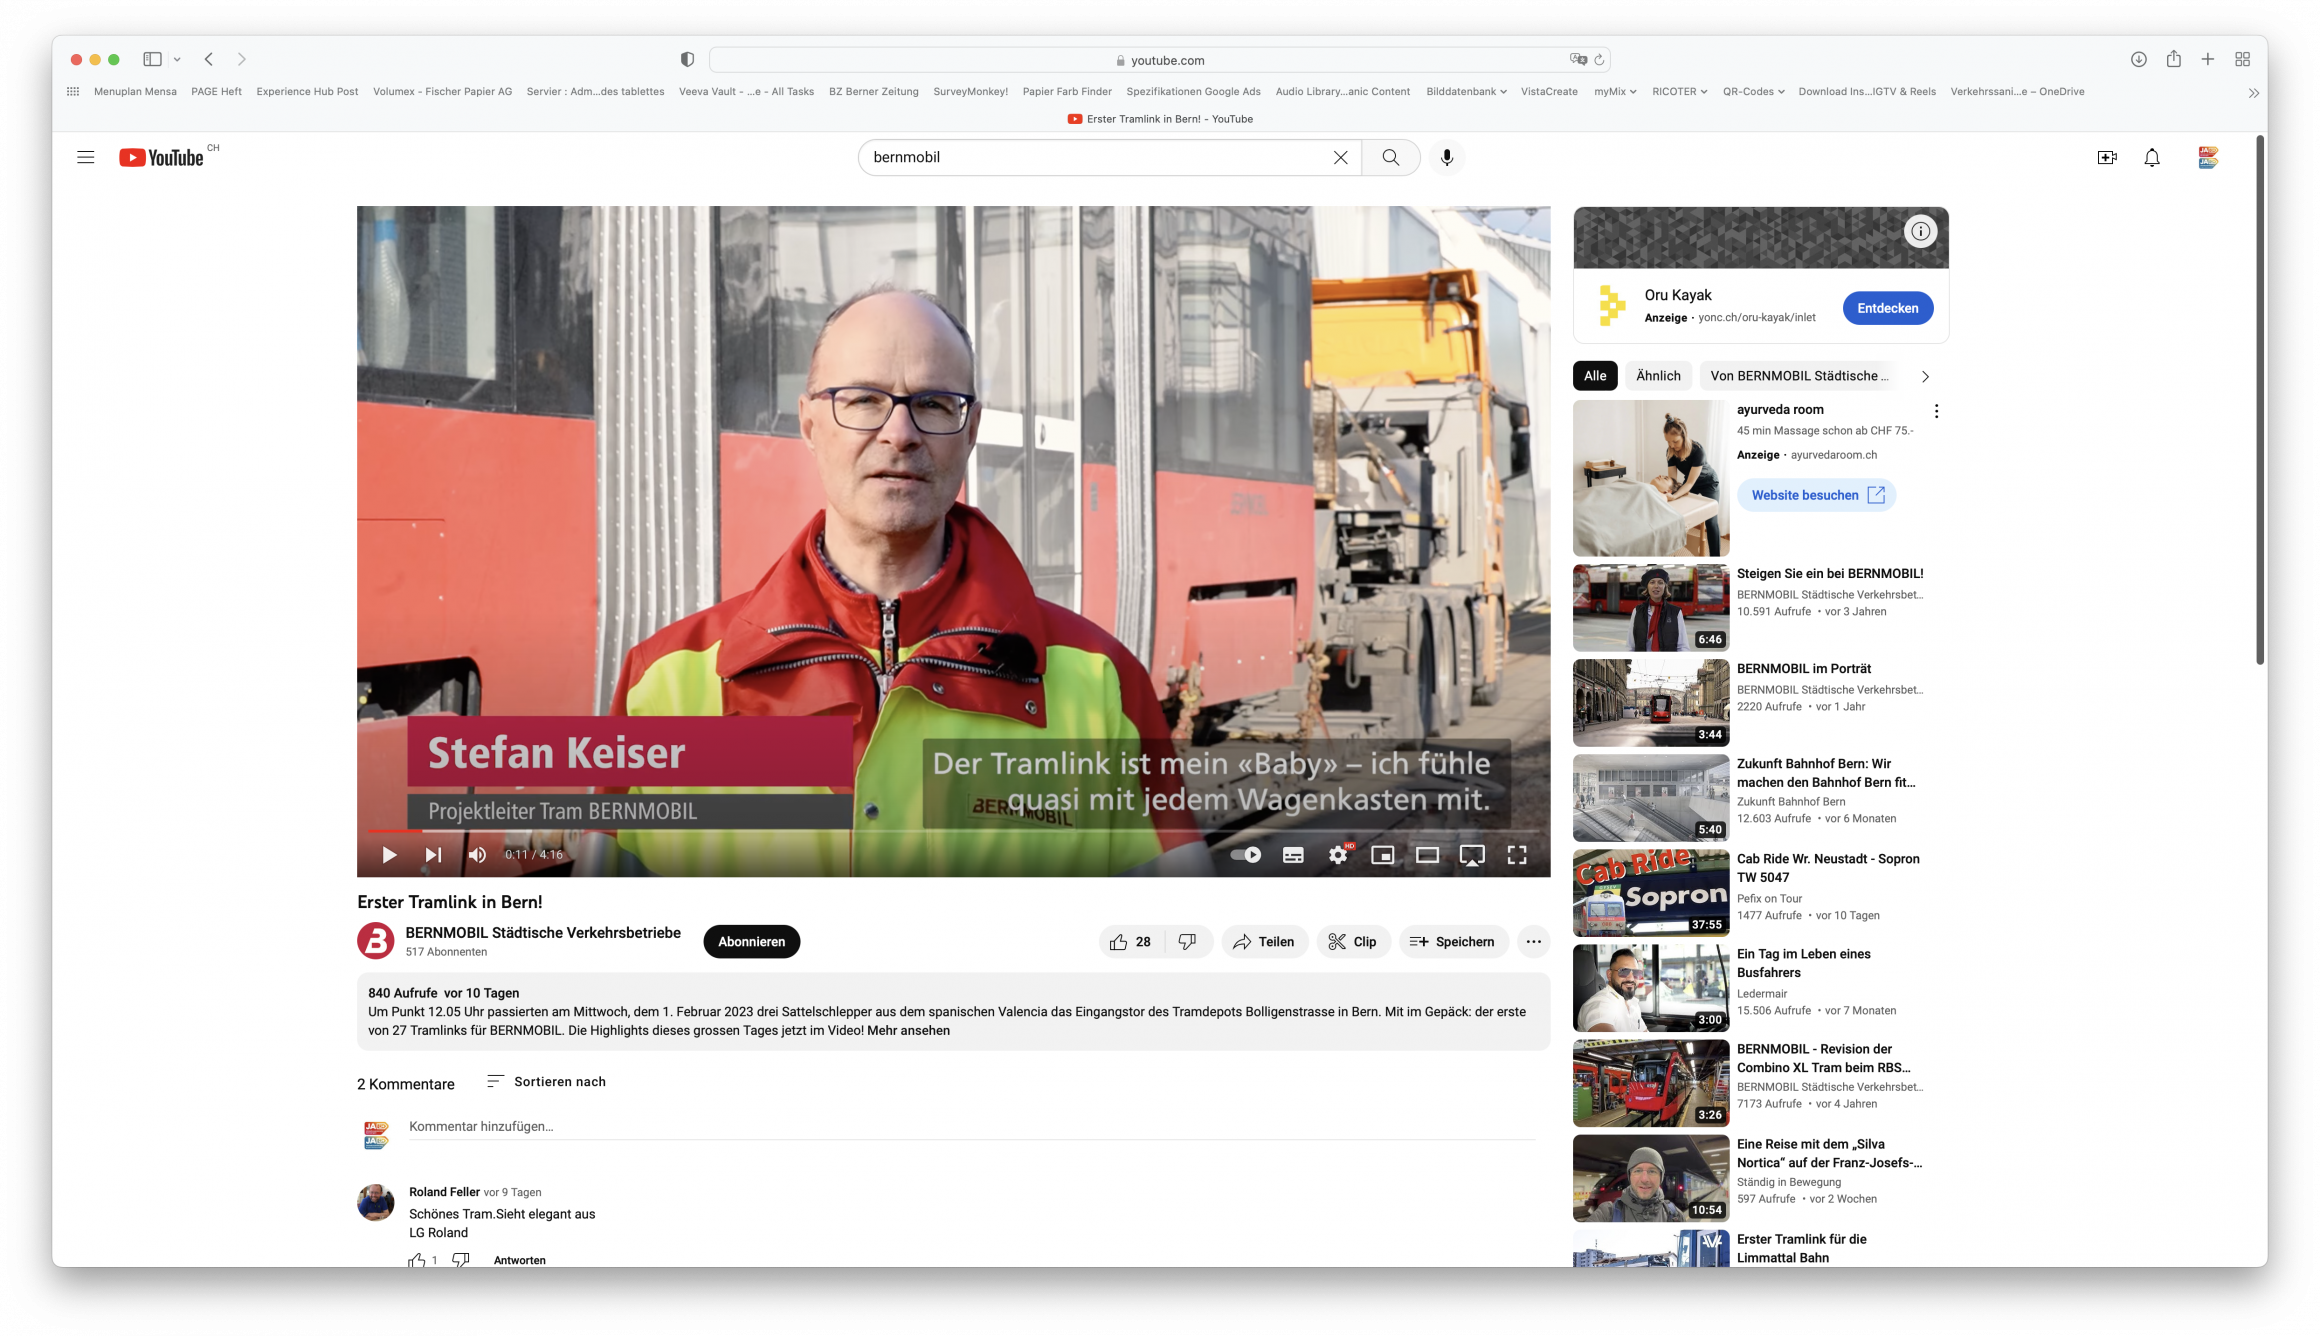The height and width of the screenshot is (1336, 2320).
Task: Toggle the autoplay switch
Action: [1246, 855]
